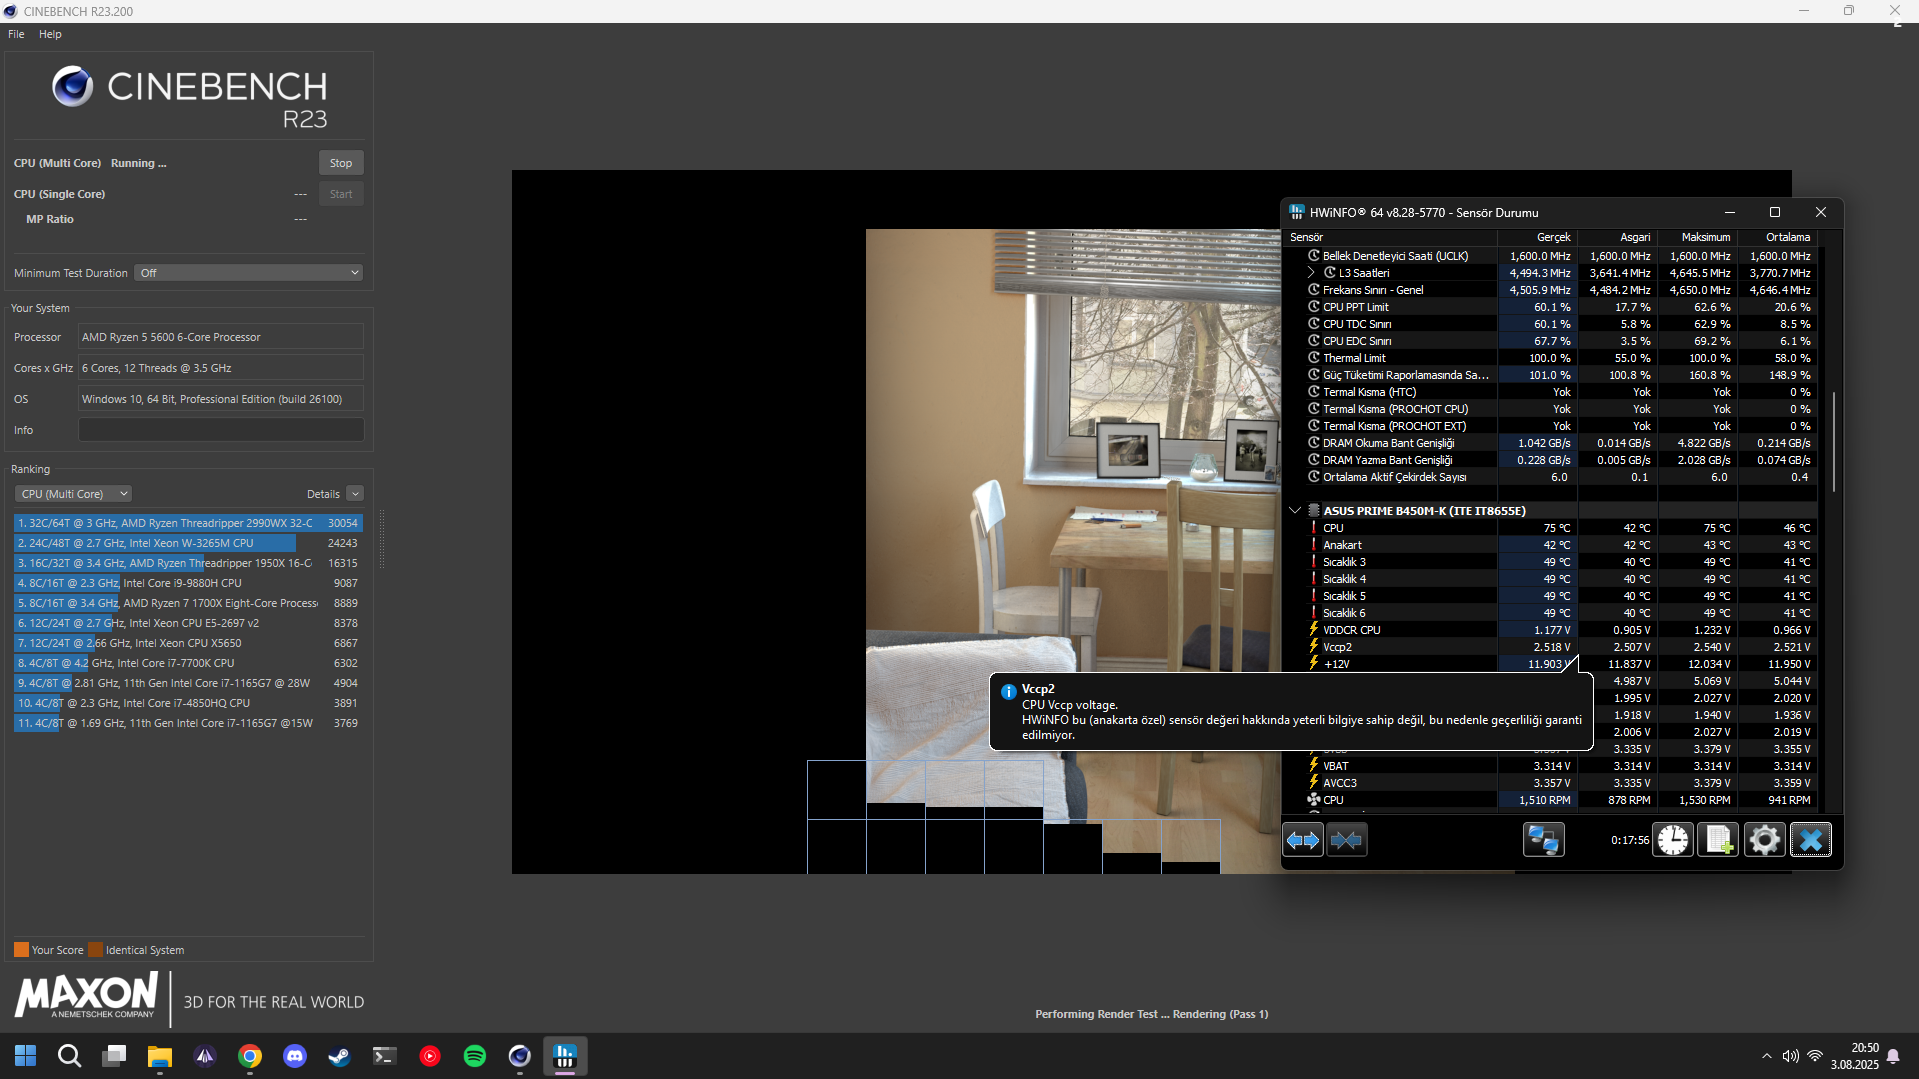Open Task View on the taskbar

click(x=114, y=1056)
